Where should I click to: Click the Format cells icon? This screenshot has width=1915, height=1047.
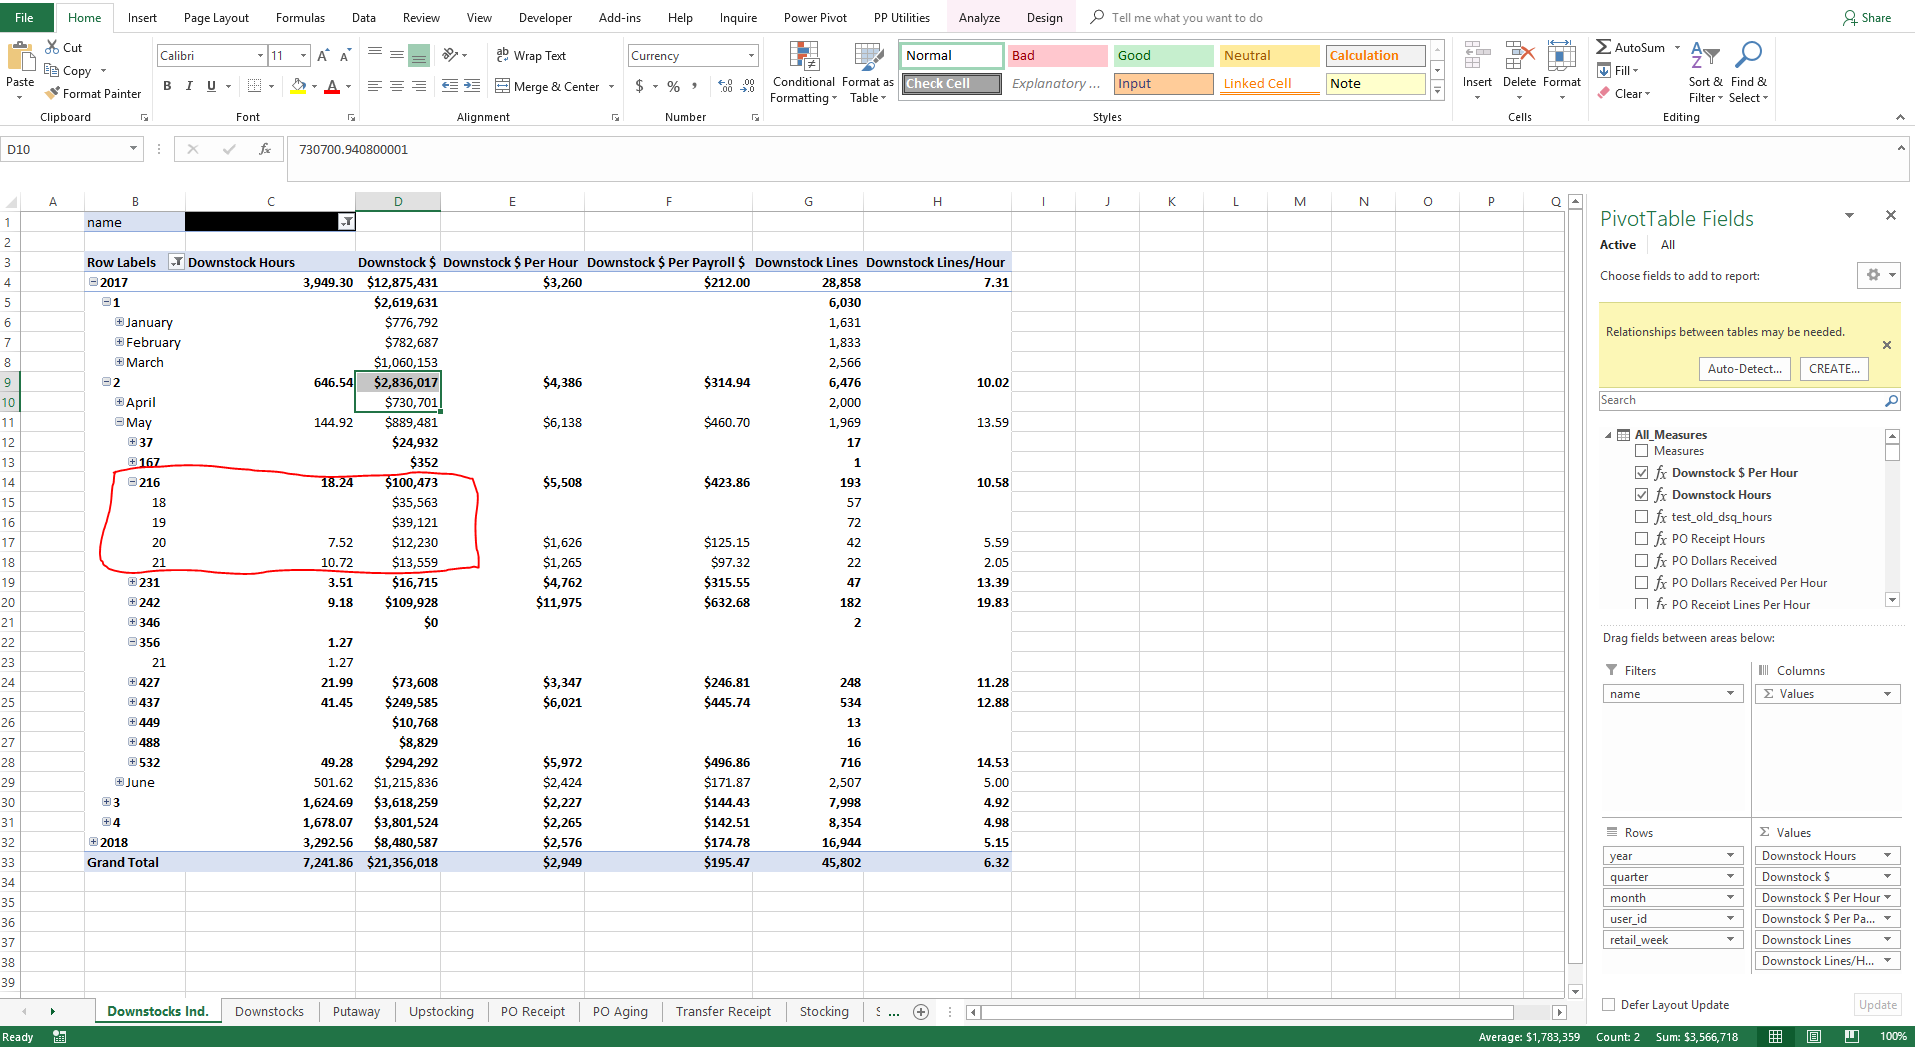(1561, 57)
